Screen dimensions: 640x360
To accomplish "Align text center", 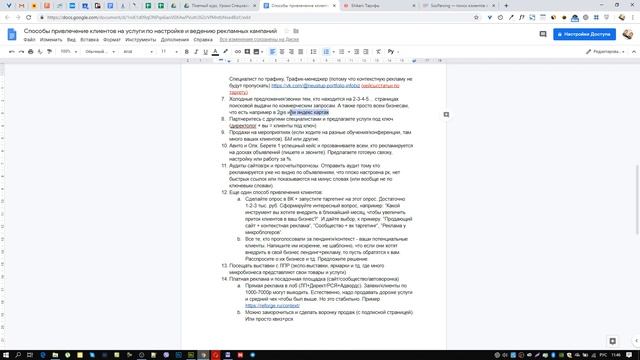I will (x=282, y=52).
